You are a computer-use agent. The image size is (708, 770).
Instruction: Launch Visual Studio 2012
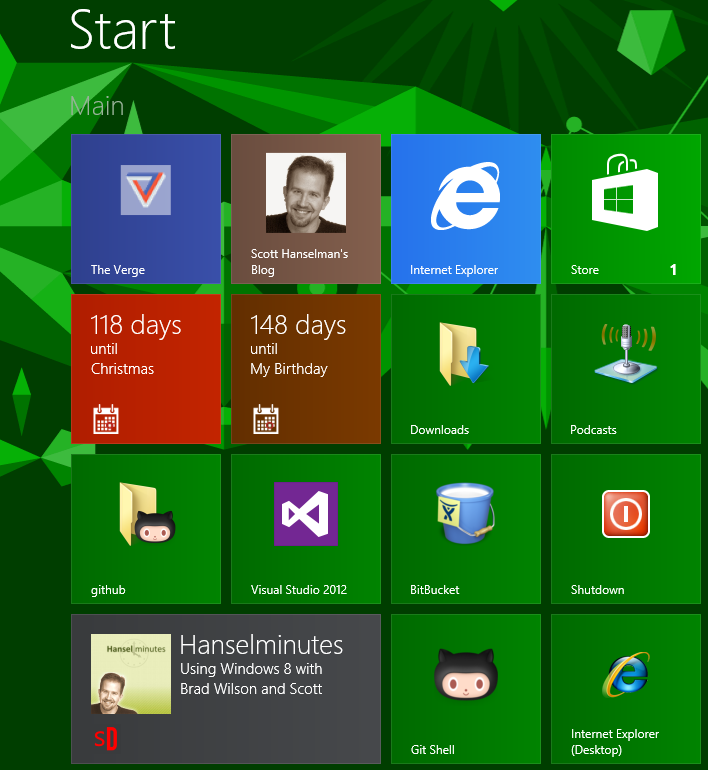pyautogui.click(x=306, y=528)
